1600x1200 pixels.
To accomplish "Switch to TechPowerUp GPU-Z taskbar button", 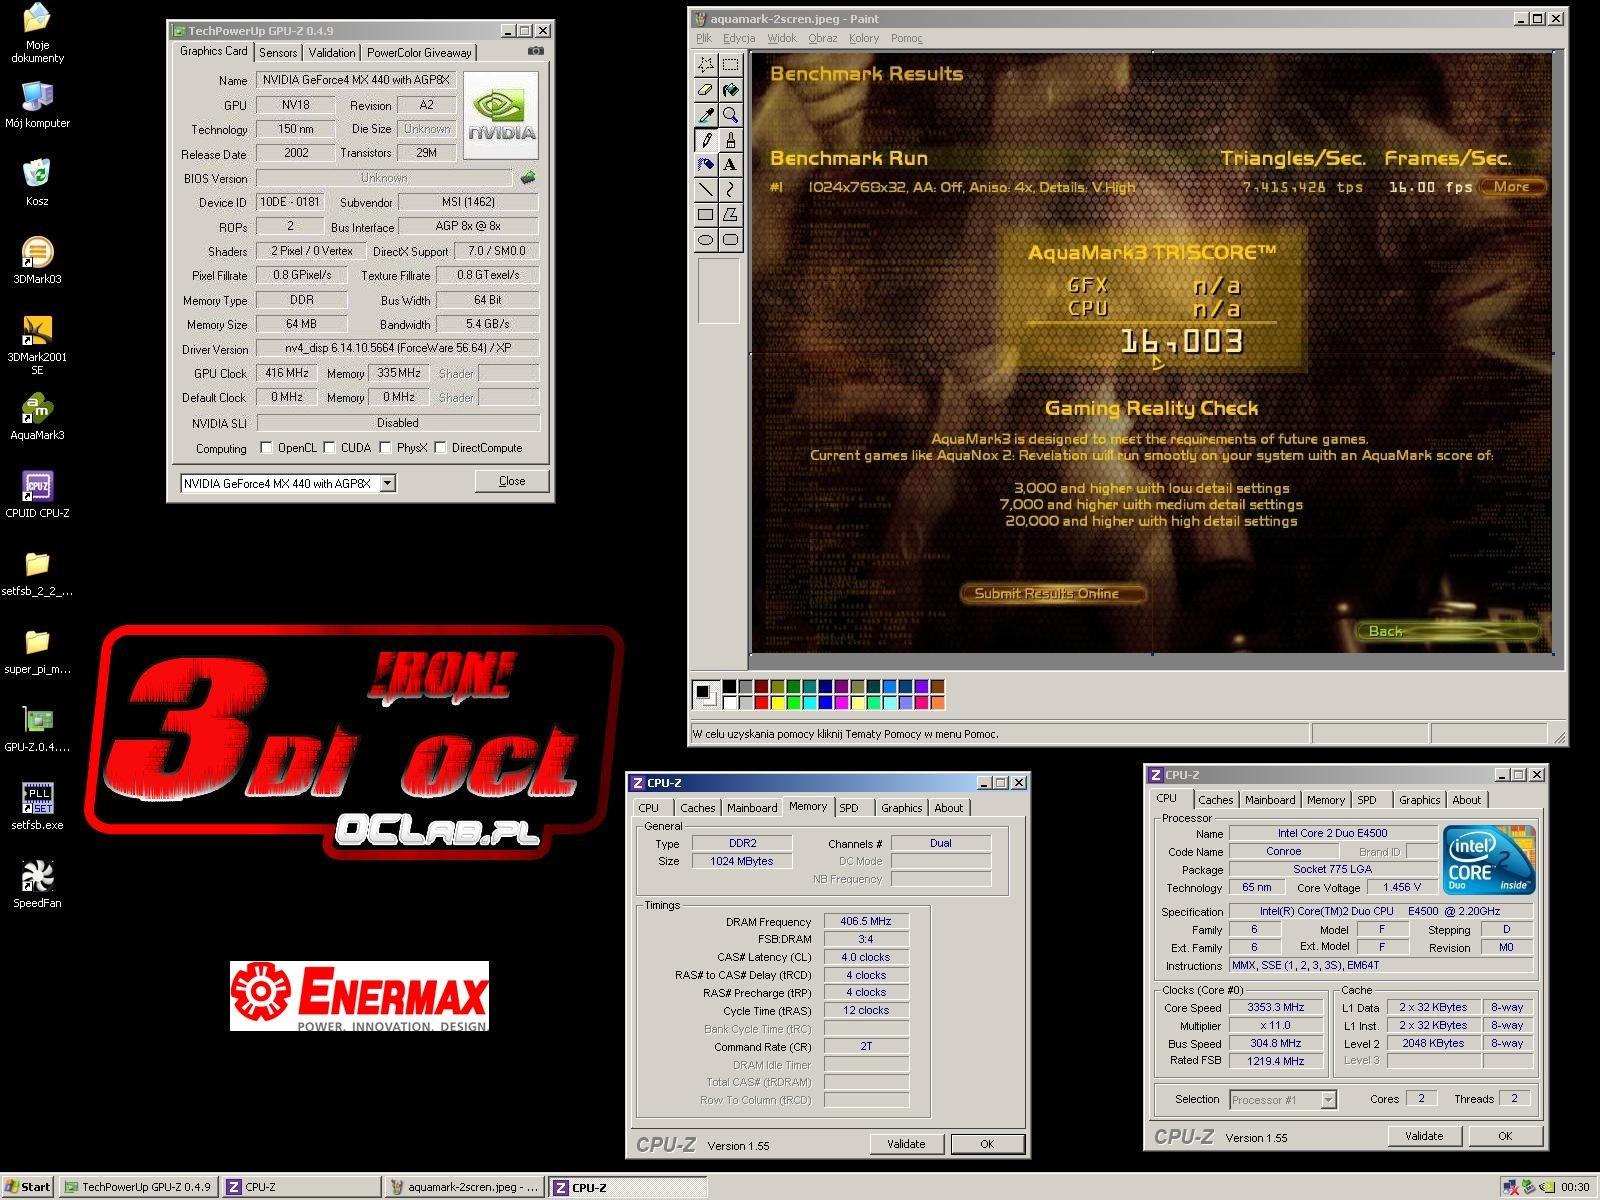I will coord(138,1187).
